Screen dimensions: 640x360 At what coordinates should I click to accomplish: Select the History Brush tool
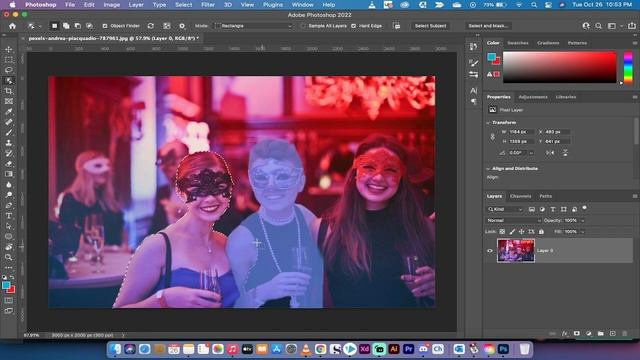pos(9,153)
